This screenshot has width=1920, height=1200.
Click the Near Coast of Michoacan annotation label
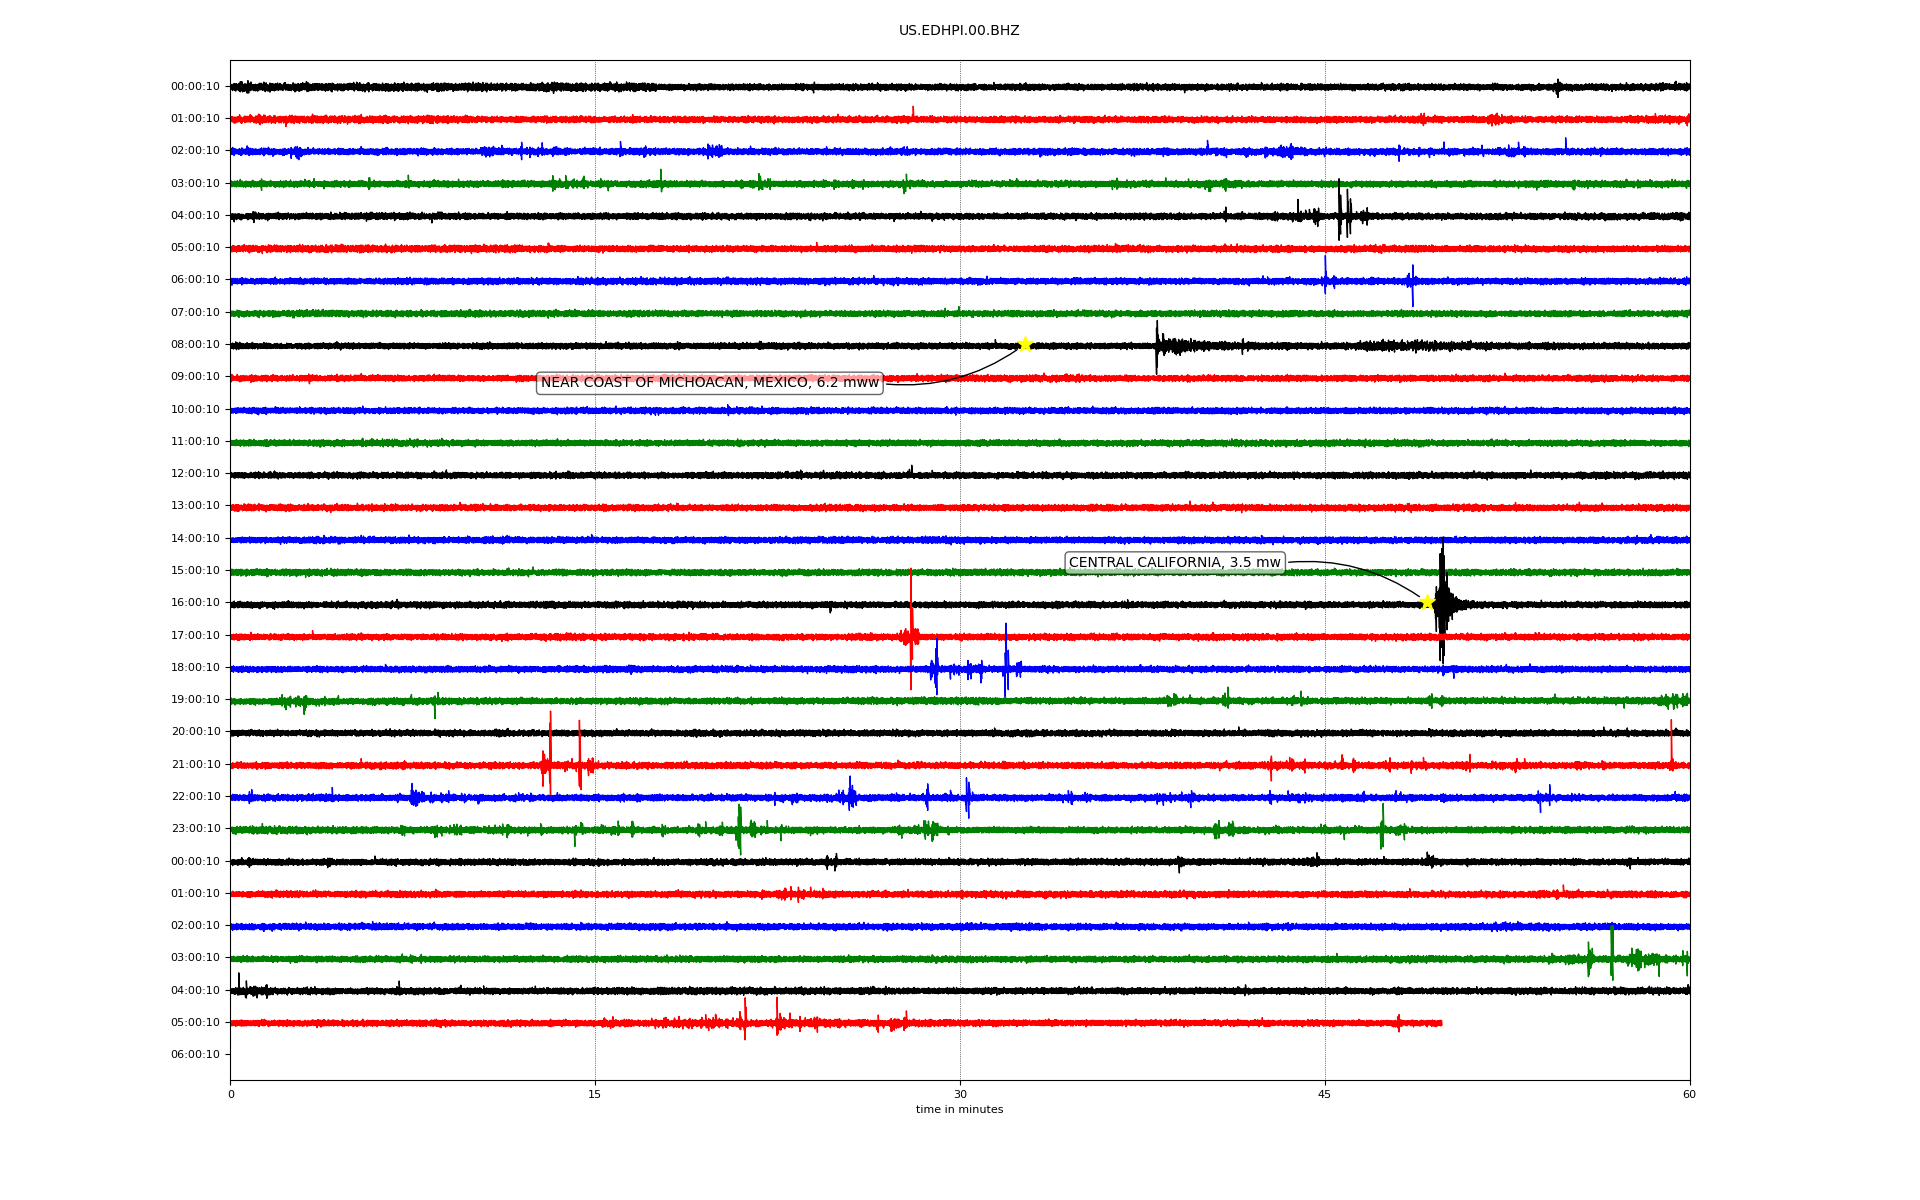(709, 383)
